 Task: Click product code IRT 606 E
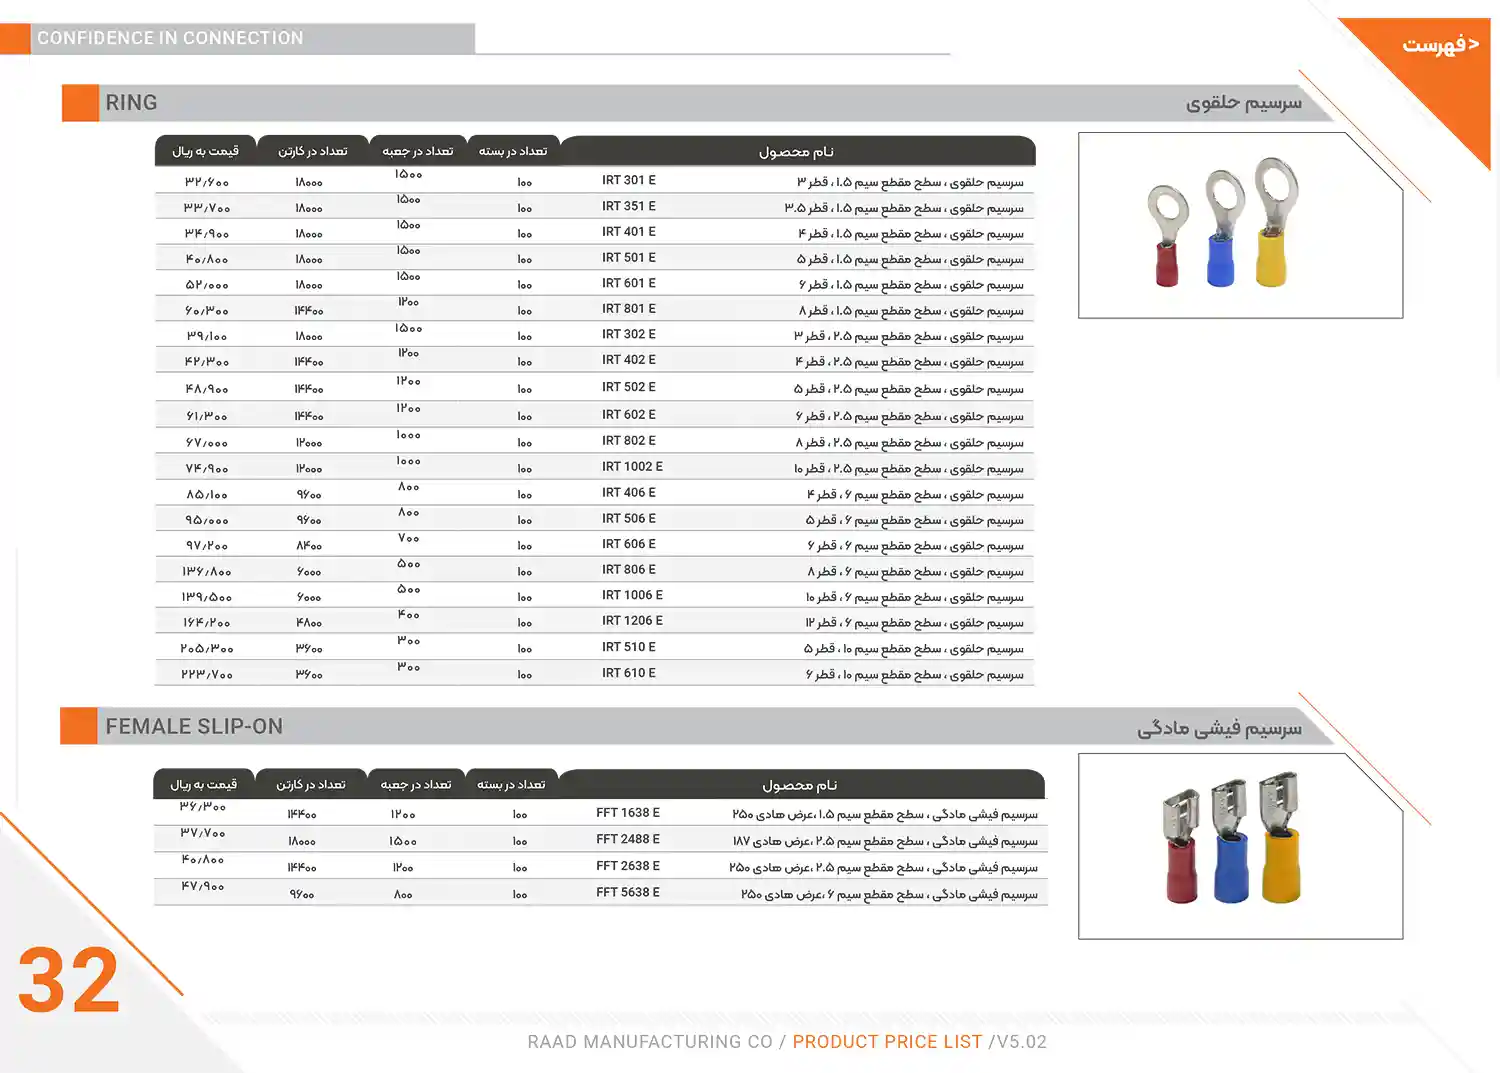tap(629, 544)
